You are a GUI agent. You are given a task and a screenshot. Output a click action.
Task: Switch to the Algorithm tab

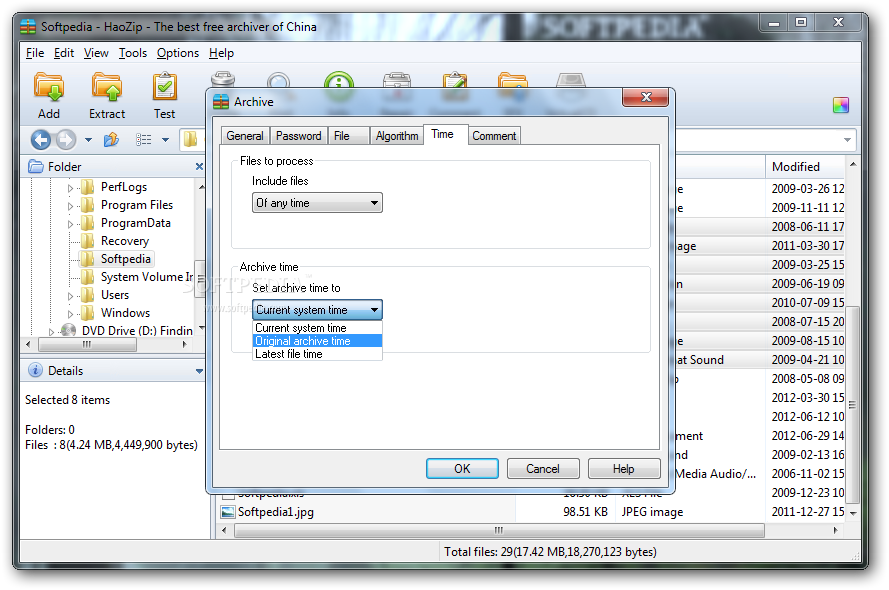click(397, 136)
